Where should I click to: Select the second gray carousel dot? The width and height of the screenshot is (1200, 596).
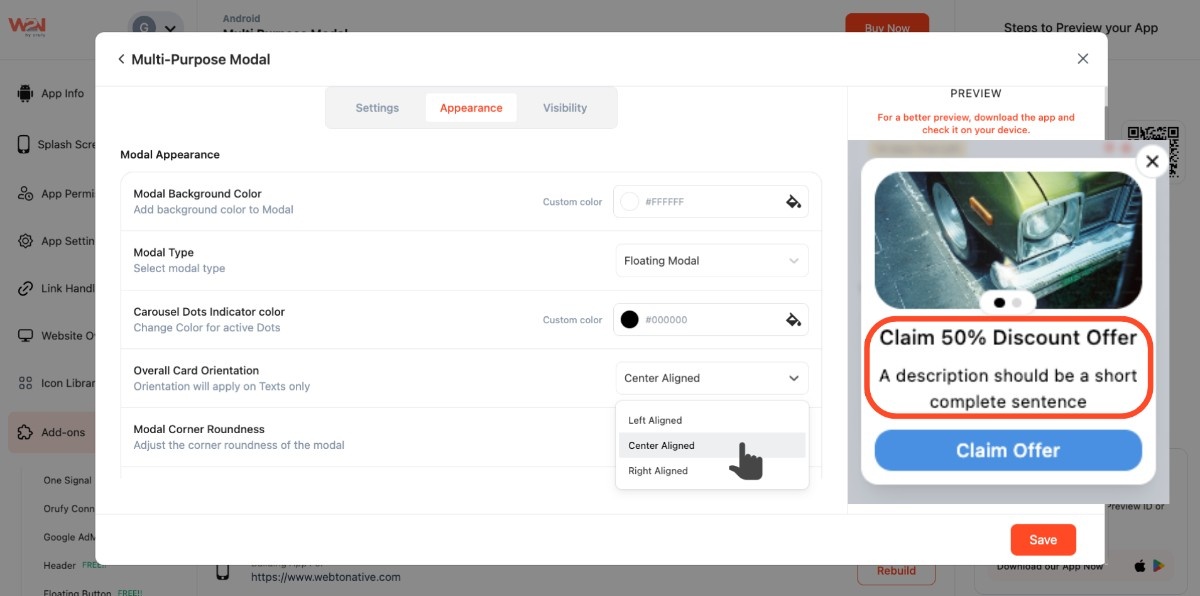(x=1017, y=302)
